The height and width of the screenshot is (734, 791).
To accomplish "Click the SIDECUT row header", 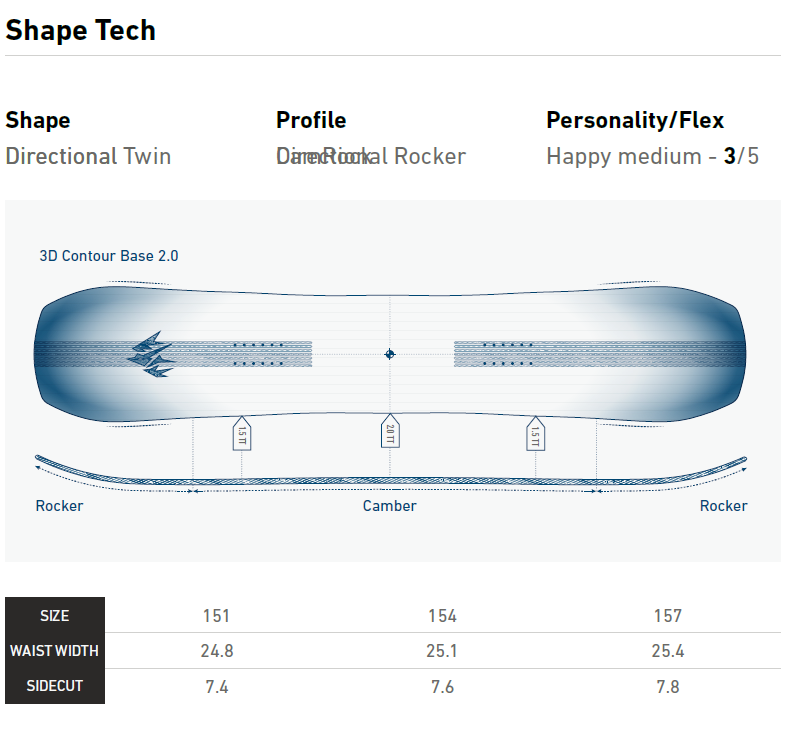I will (x=55, y=686).
